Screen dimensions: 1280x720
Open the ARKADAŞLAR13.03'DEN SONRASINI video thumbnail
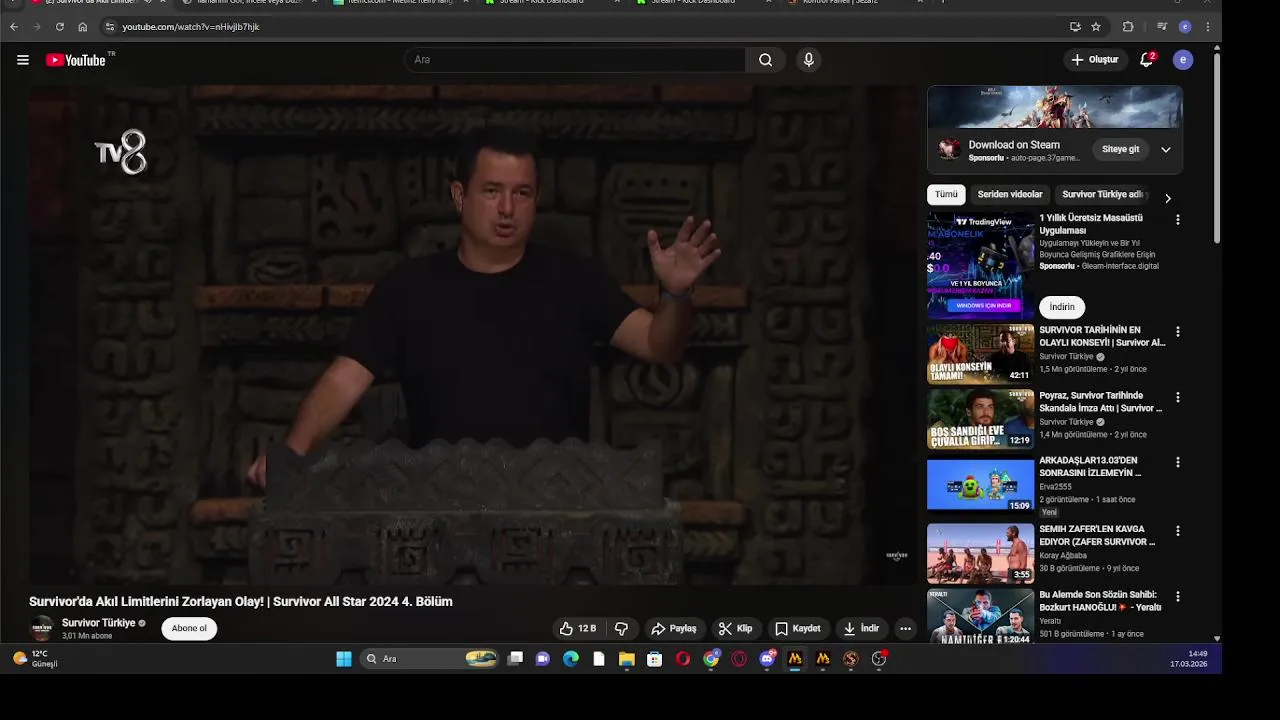click(x=980, y=485)
